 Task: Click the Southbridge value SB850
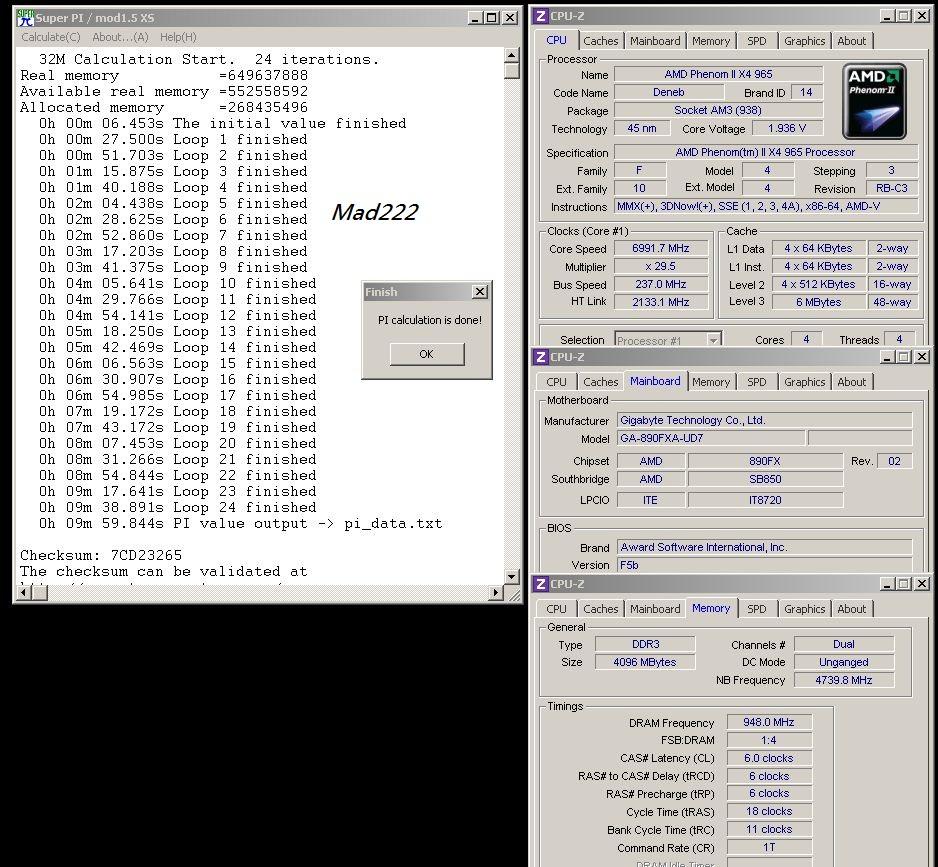[x=765, y=479]
